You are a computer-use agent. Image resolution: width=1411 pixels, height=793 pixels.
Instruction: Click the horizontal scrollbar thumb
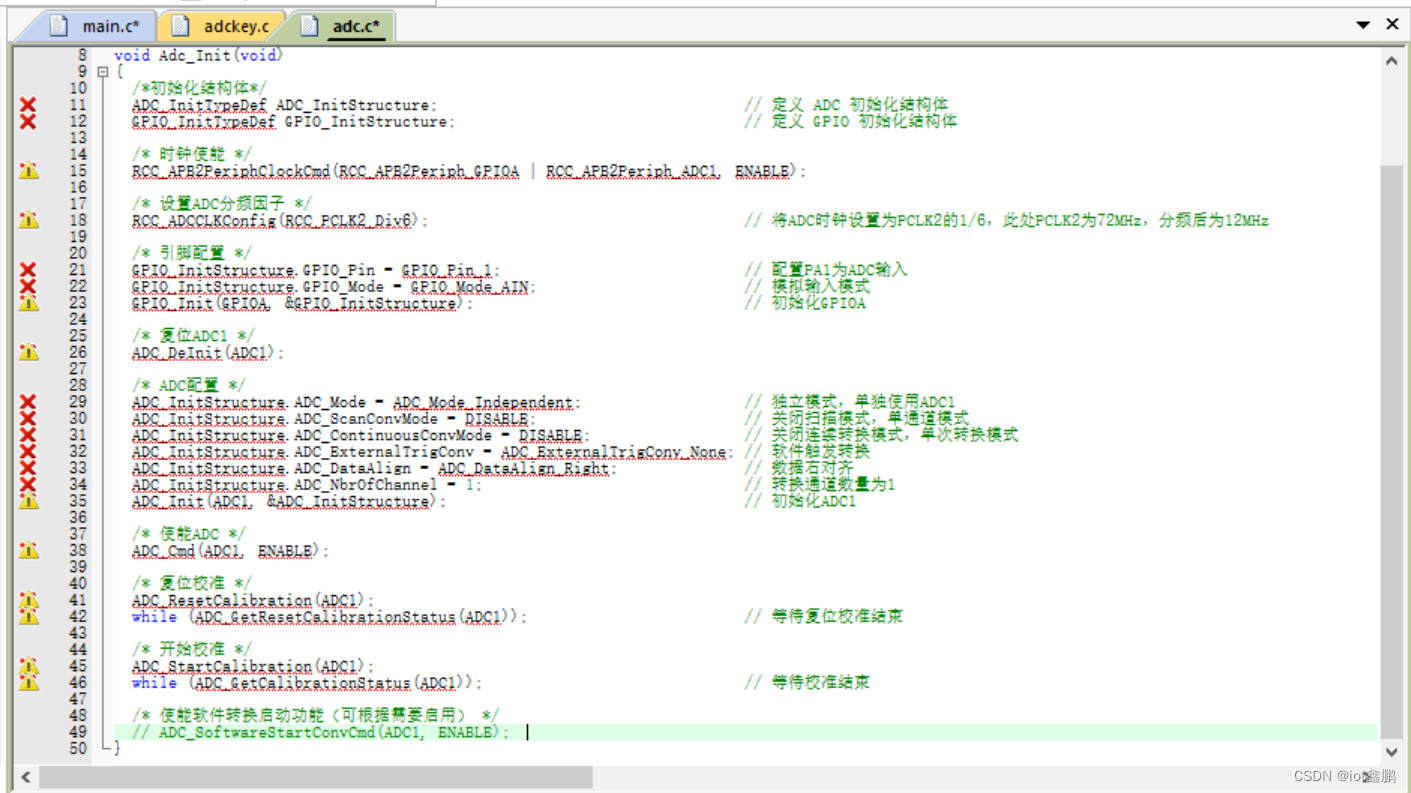pos(315,777)
